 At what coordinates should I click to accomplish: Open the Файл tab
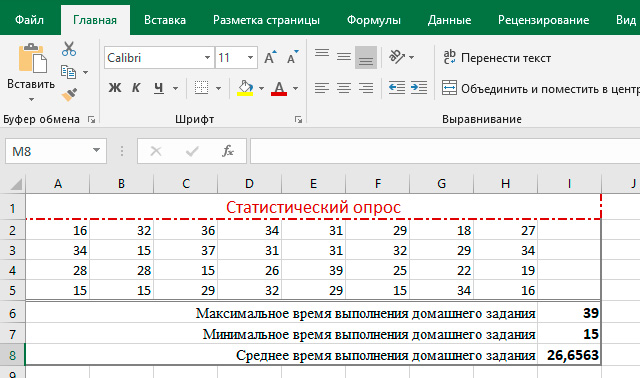[x=29, y=20]
